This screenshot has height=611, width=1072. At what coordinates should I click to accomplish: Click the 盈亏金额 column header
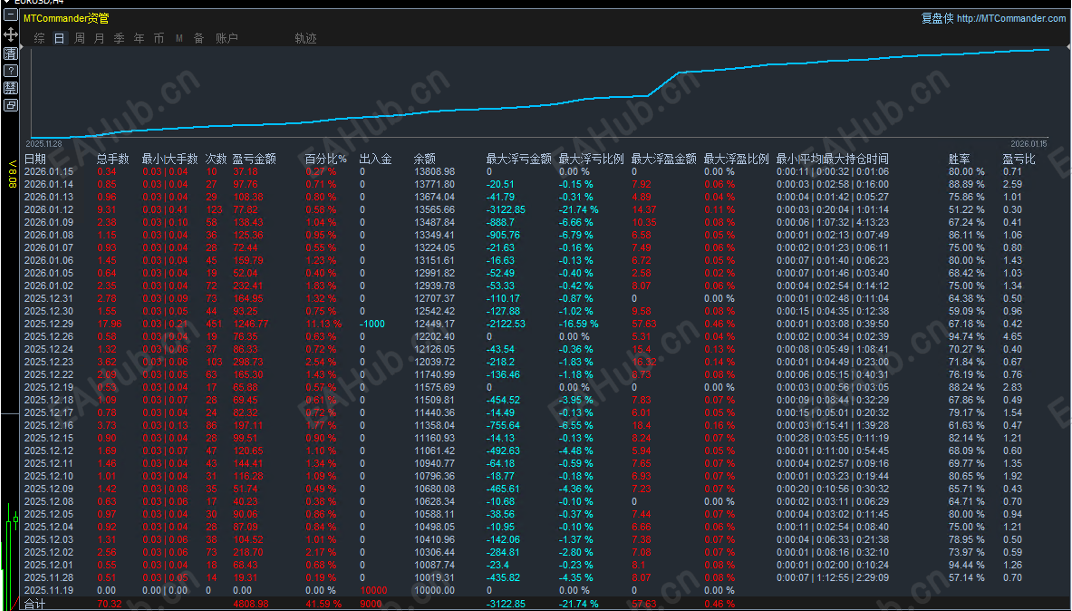pos(254,159)
